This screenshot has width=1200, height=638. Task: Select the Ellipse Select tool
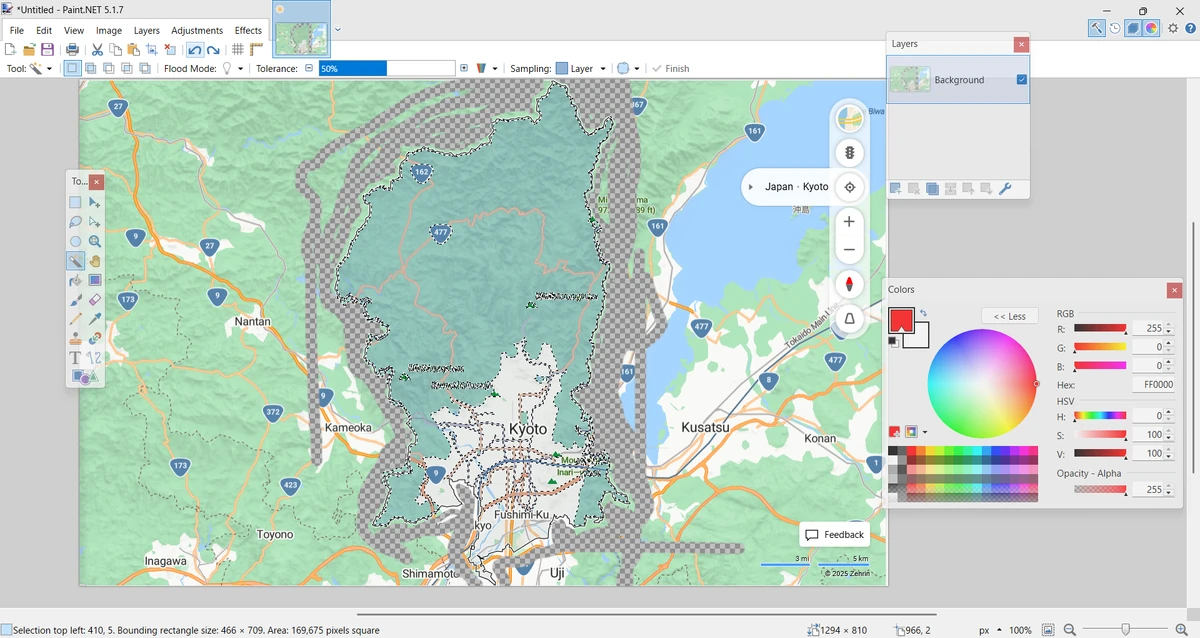(x=75, y=241)
